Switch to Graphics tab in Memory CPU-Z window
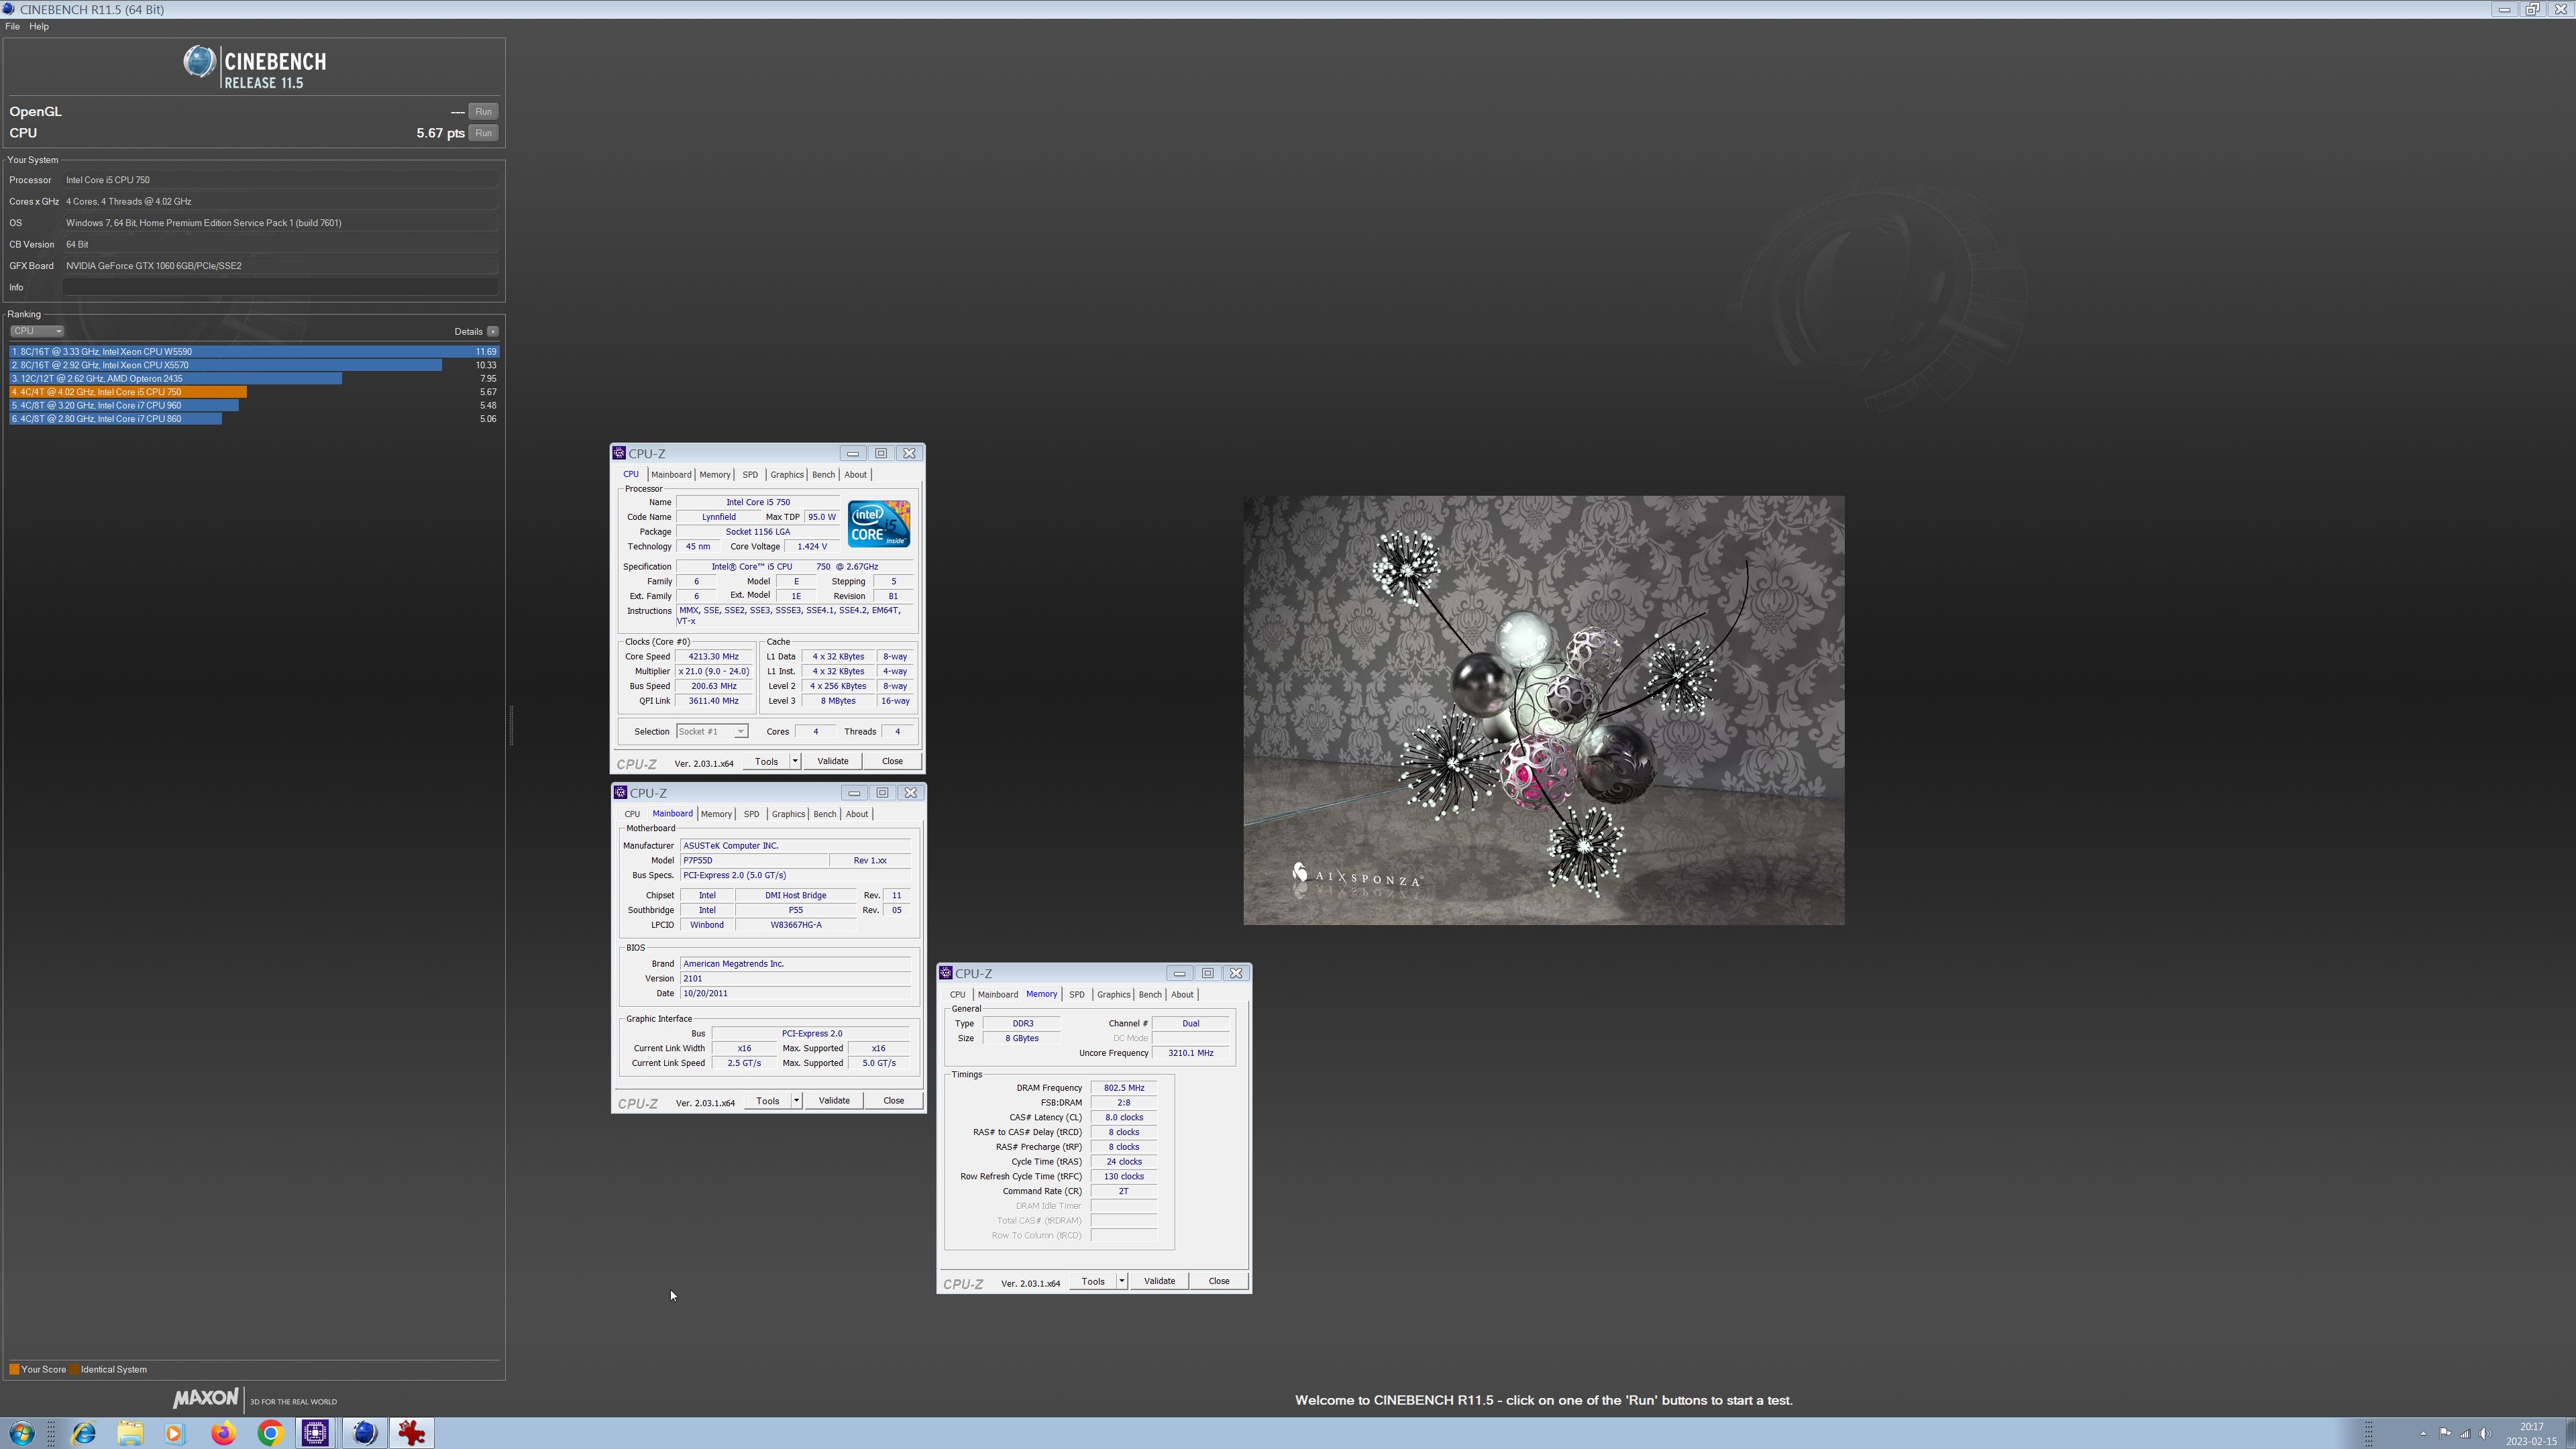 click(1114, 995)
